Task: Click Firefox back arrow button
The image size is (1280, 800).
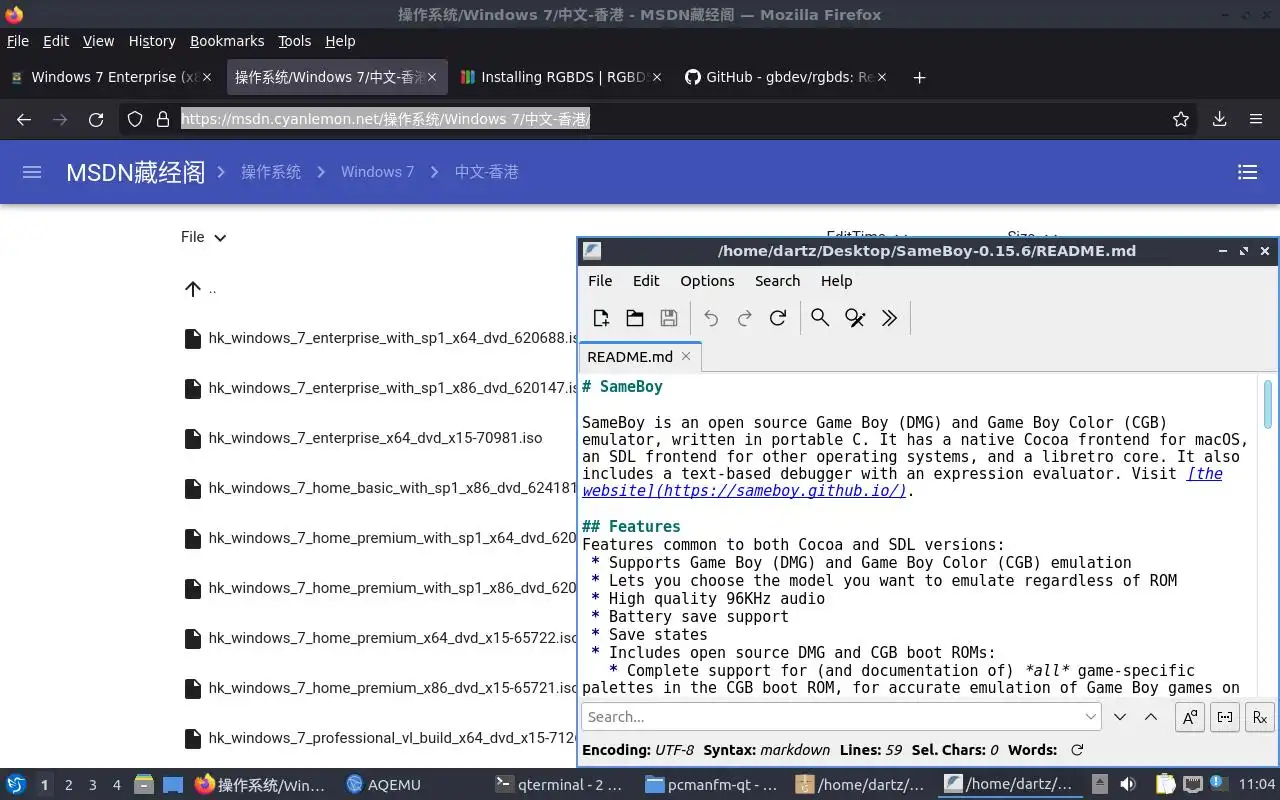Action: [x=24, y=119]
